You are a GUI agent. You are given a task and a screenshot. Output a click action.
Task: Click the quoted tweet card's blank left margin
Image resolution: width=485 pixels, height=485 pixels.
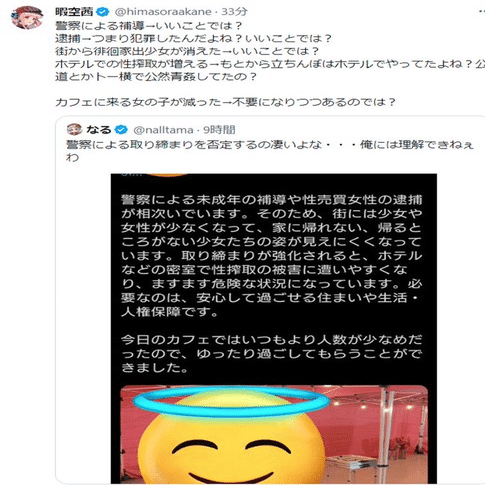(x=83, y=317)
